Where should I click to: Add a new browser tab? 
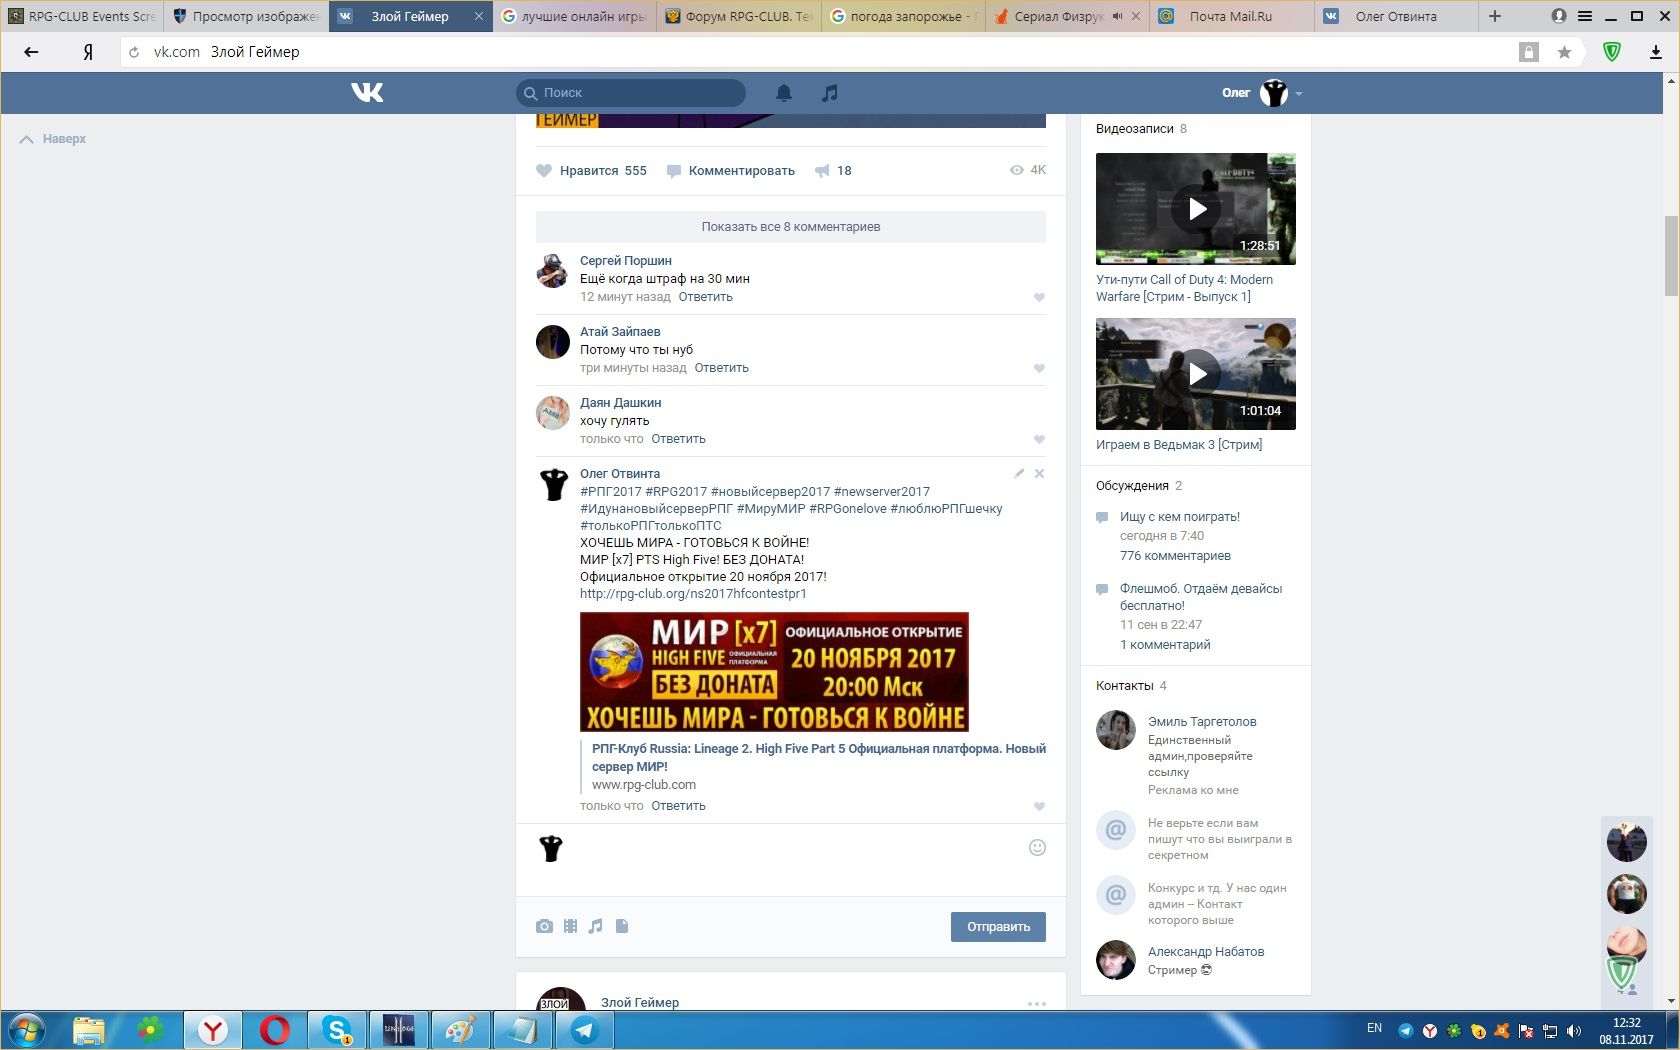coord(1495,16)
